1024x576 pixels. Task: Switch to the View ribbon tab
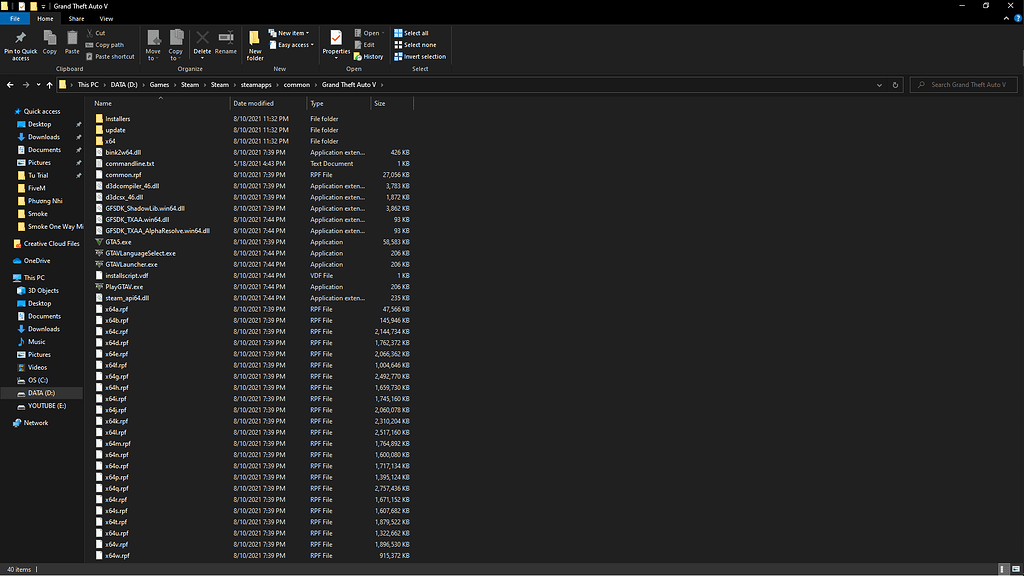[106, 18]
